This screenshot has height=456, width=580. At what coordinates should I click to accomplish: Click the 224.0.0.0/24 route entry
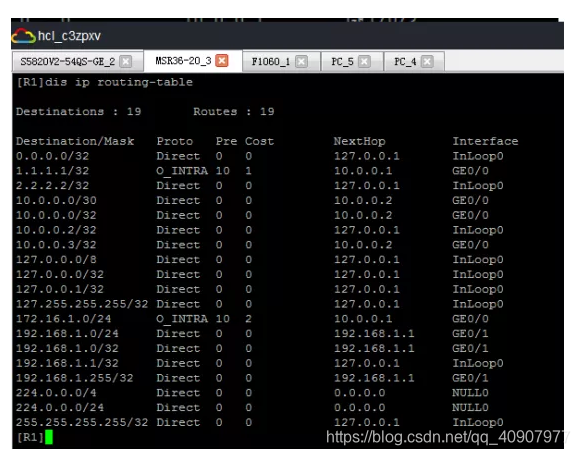point(252,408)
